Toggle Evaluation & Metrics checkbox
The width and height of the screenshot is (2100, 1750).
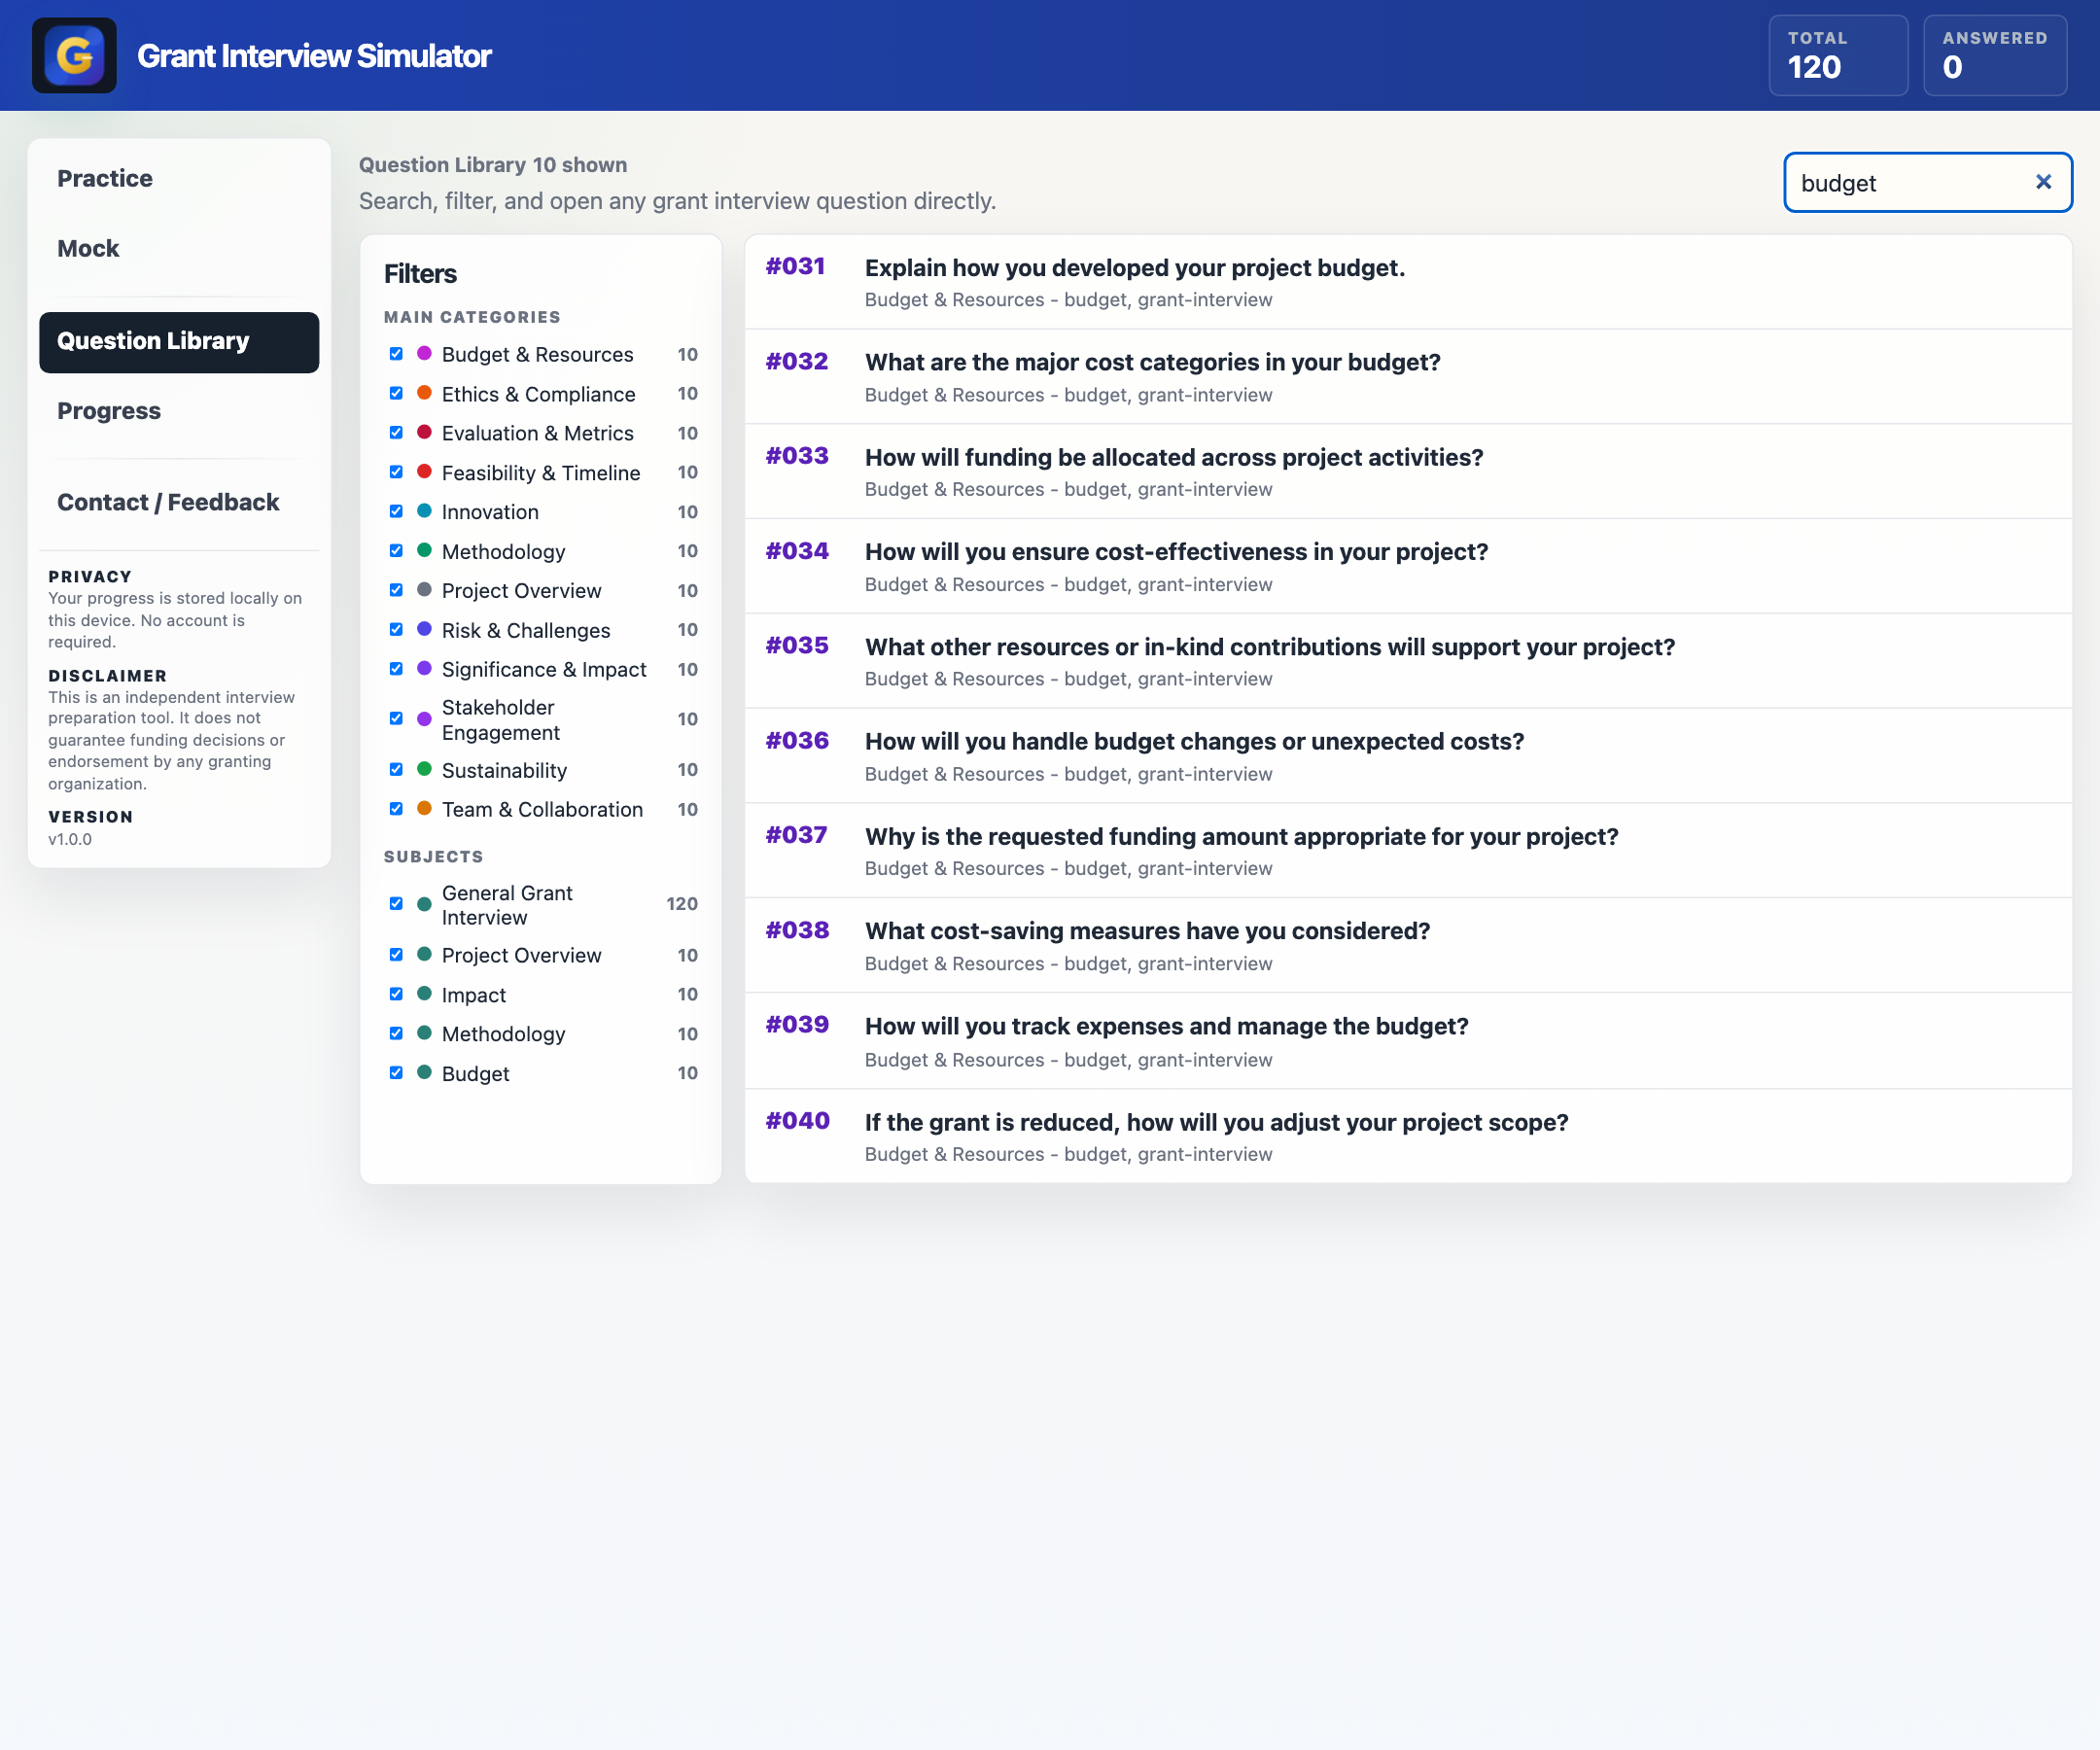(396, 432)
